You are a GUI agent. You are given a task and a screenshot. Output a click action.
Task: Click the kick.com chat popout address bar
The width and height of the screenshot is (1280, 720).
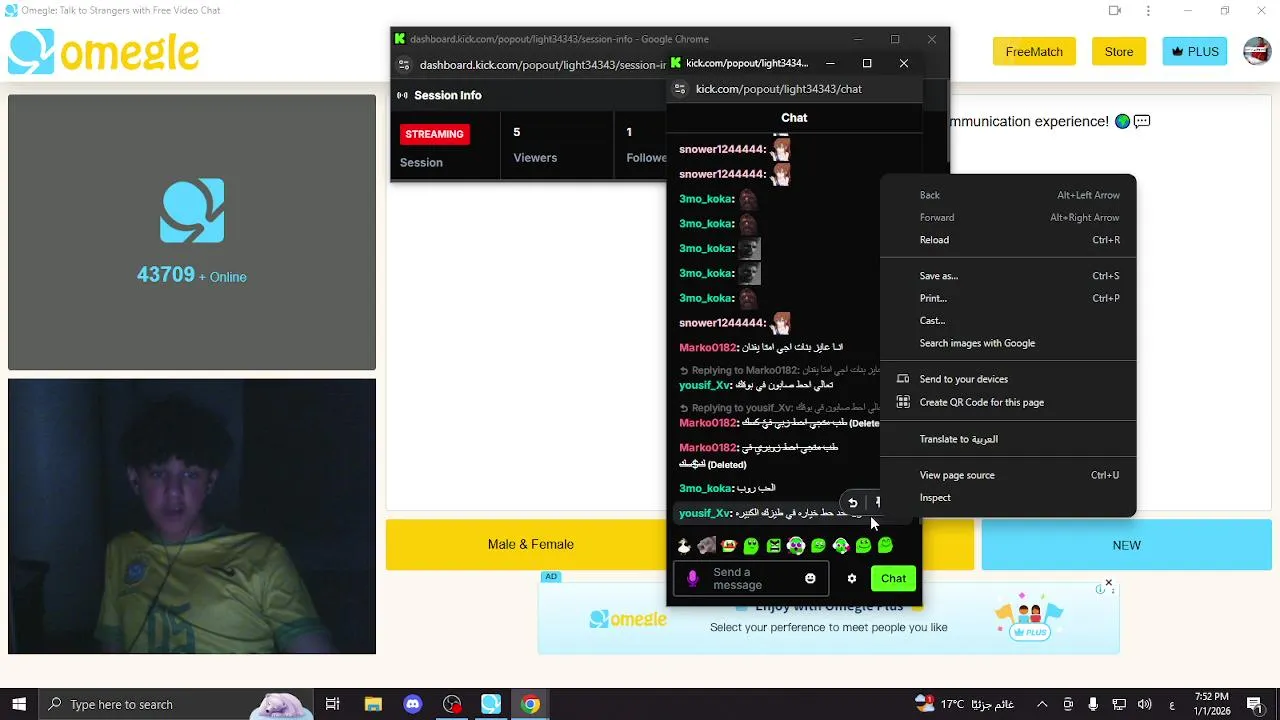(779, 89)
